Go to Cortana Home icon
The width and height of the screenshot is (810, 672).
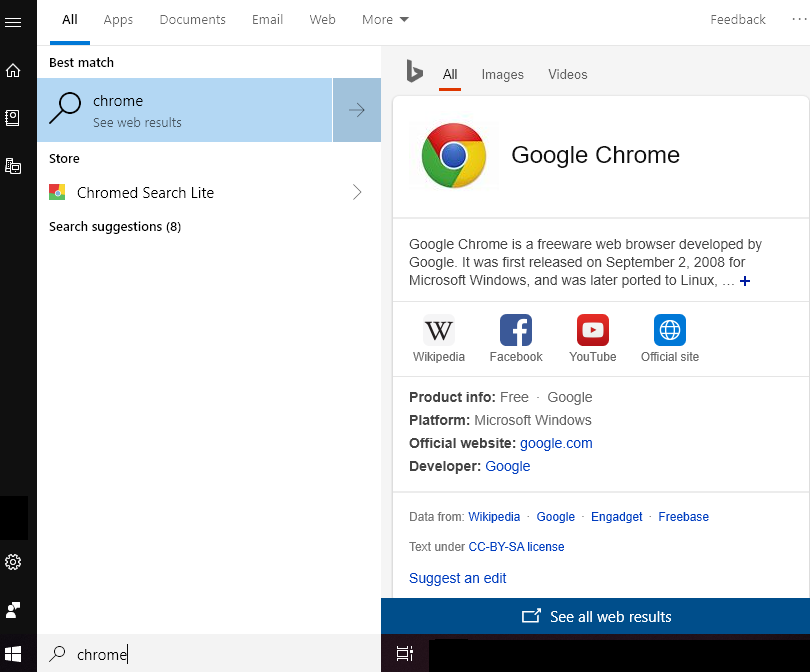pos(13,70)
